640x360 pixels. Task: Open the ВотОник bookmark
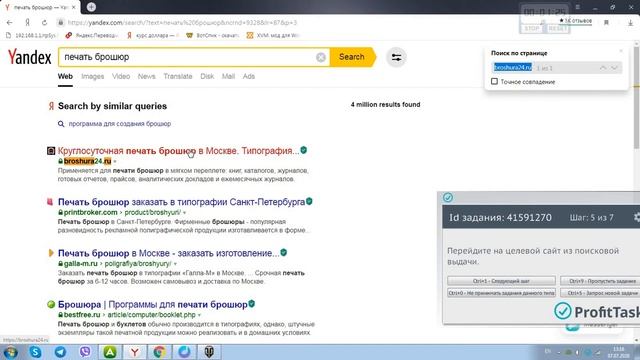212,36
